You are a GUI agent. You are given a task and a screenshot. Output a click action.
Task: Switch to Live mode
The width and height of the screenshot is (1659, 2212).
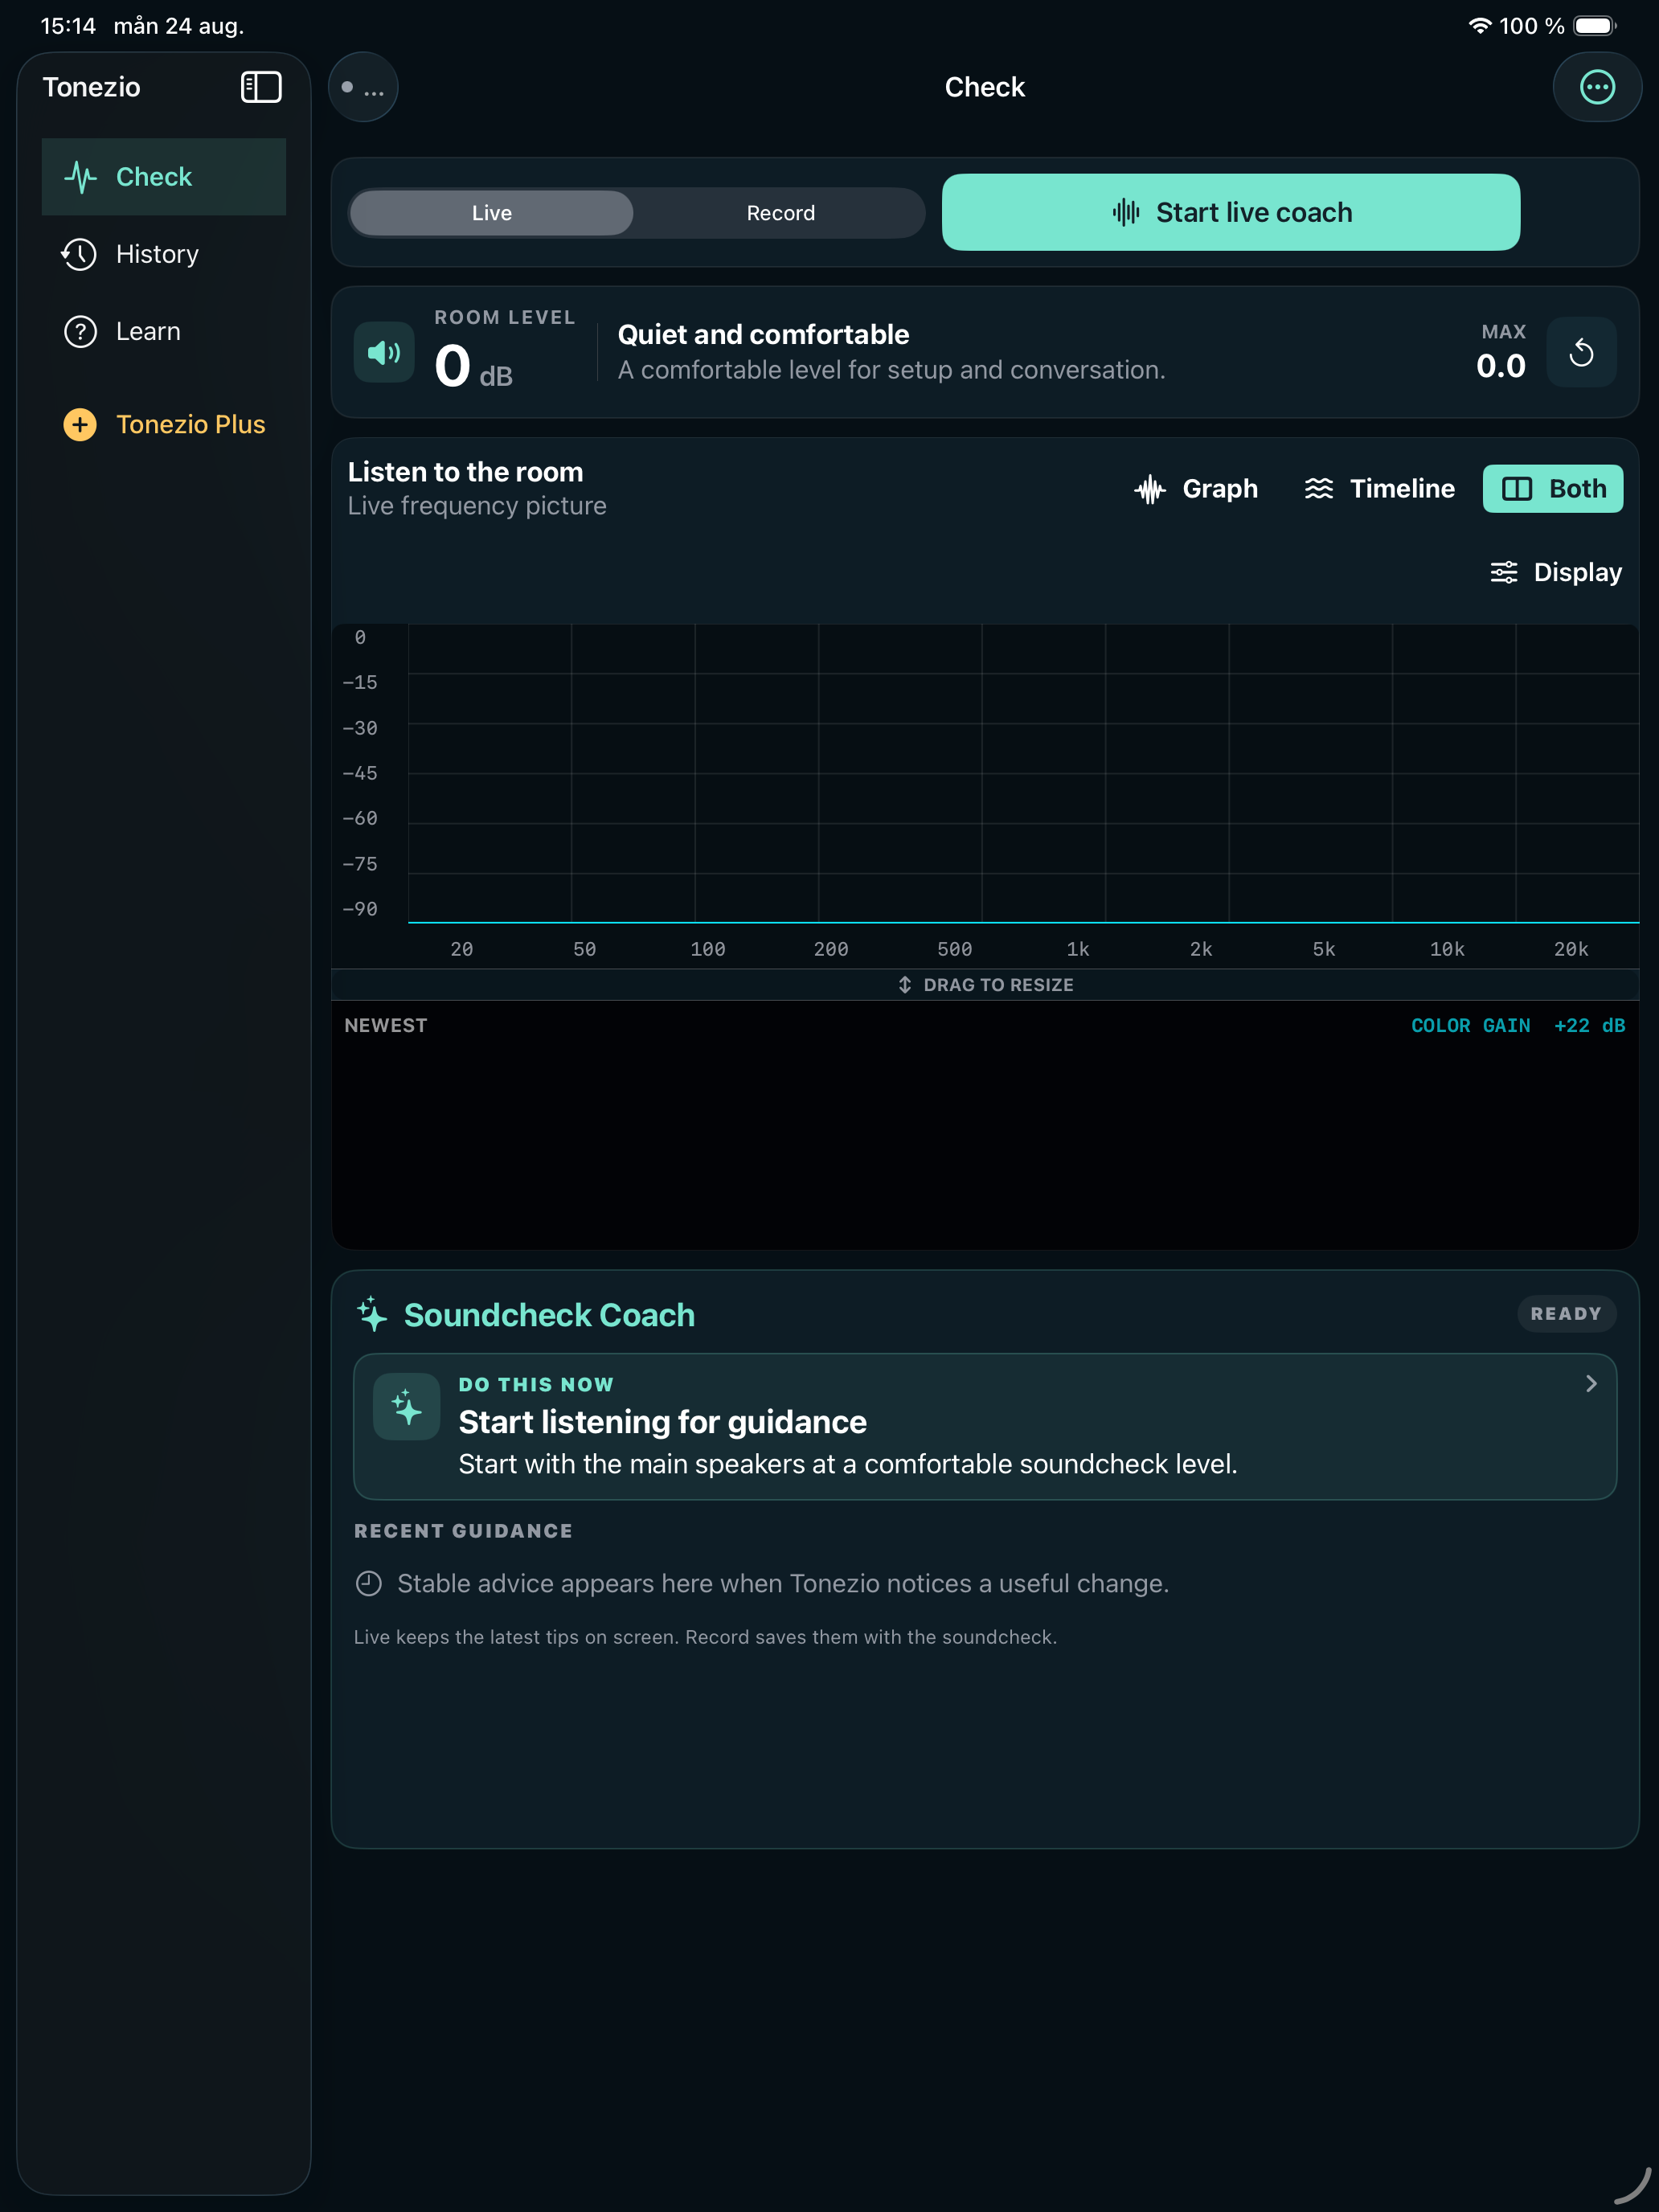[492, 213]
